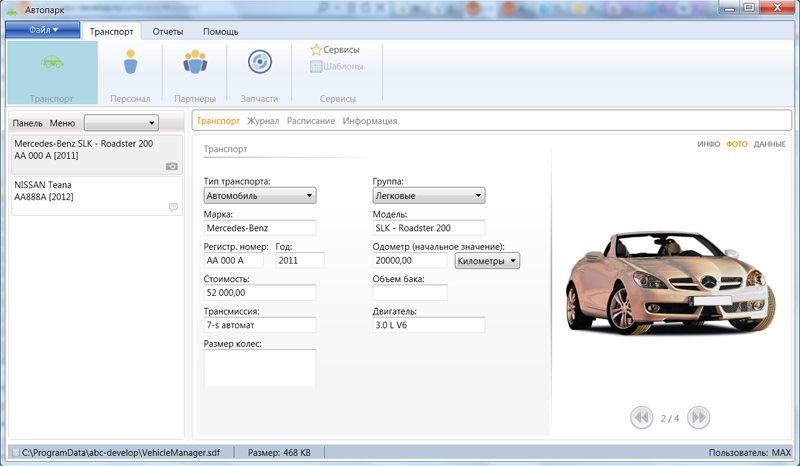Screen dimensions: 800x466
Task: Select the orange Транспорт content tab
Action: point(218,121)
